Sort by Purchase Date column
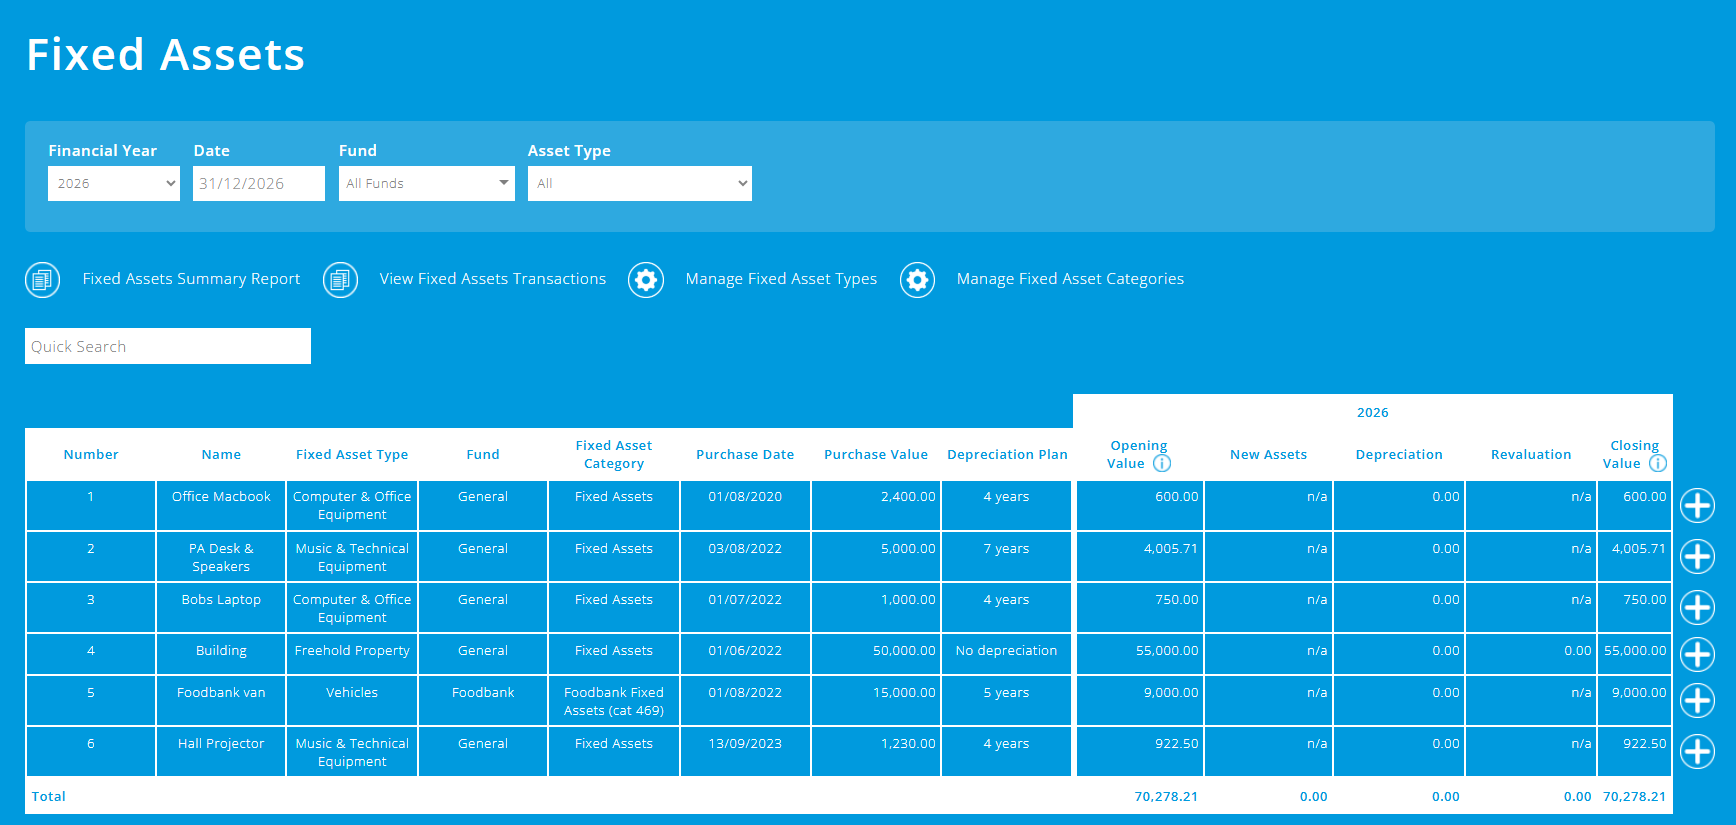This screenshot has height=825, width=1736. [x=745, y=454]
